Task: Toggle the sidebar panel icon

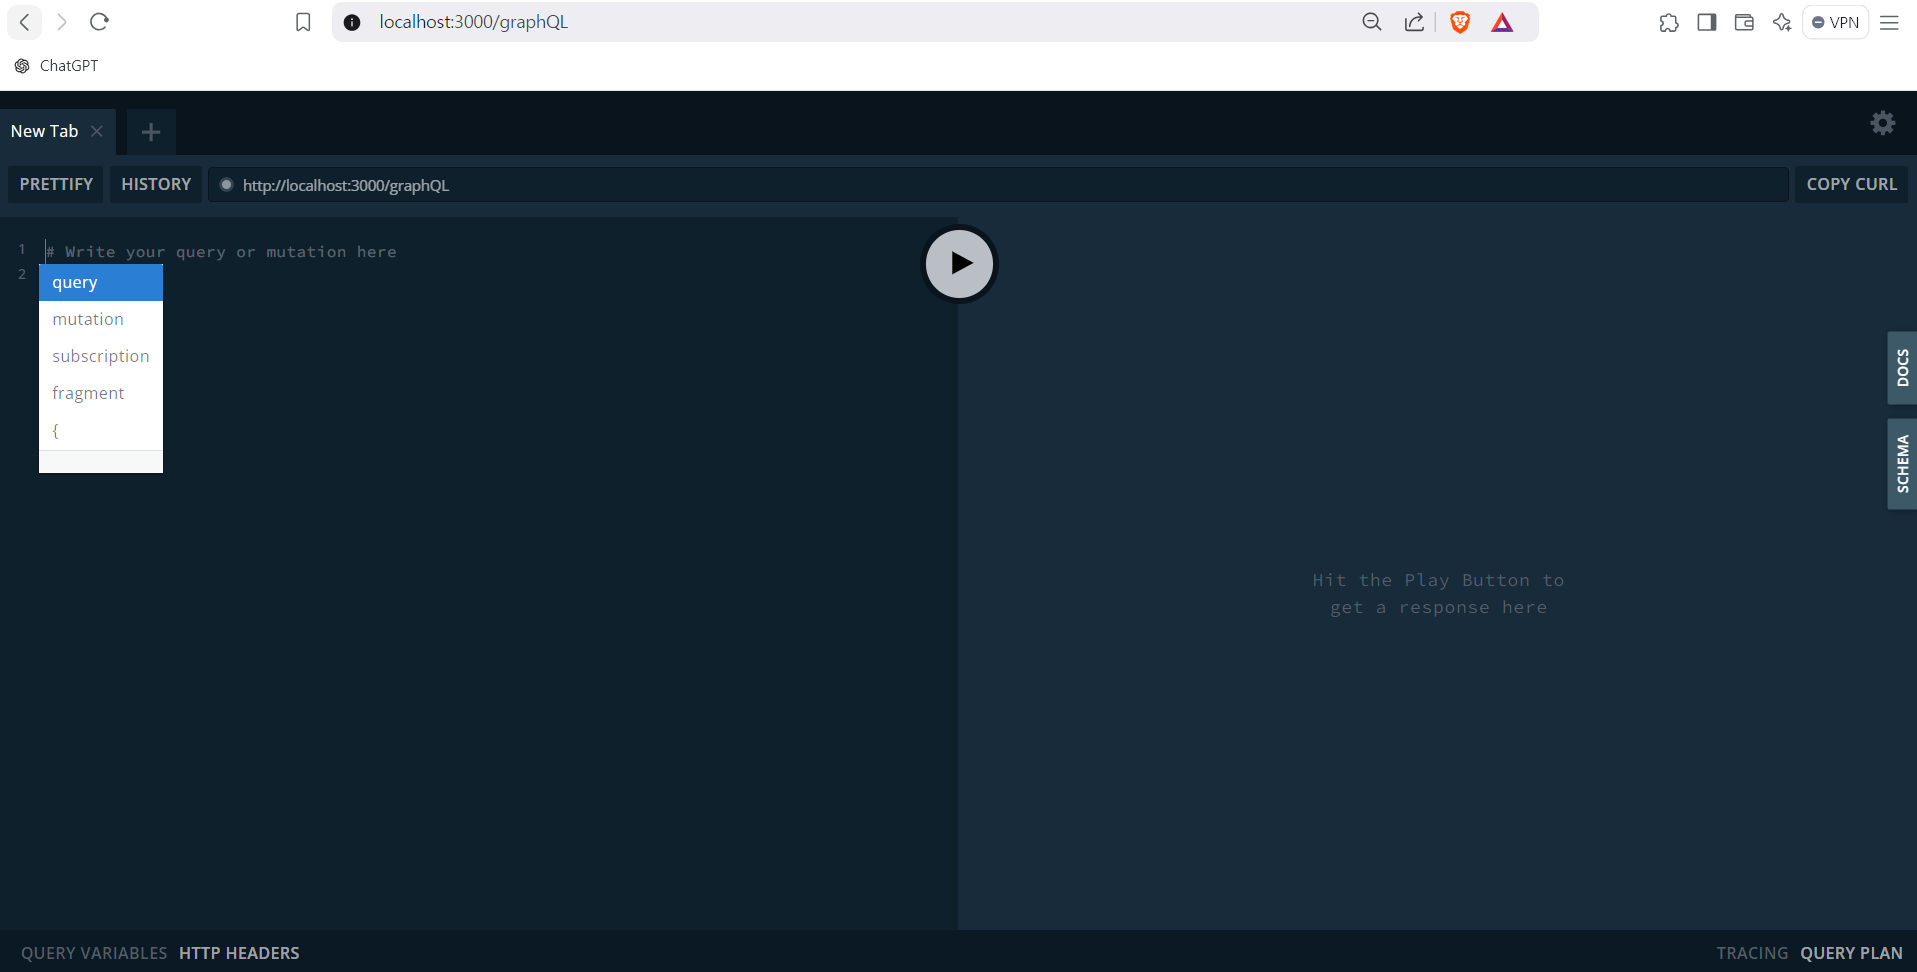Action: [x=1706, y=21]
